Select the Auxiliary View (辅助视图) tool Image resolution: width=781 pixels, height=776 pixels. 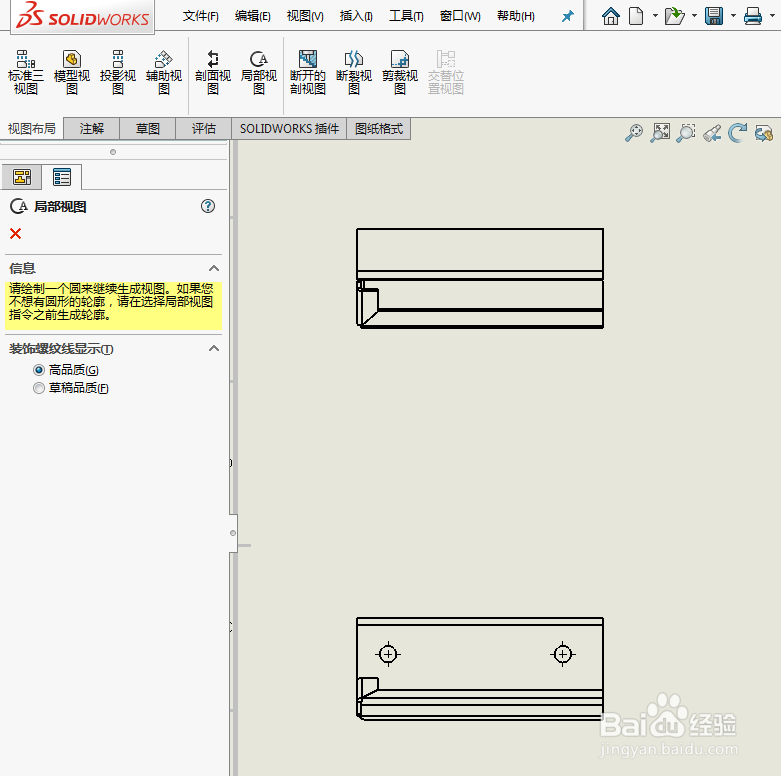[163, 72]
